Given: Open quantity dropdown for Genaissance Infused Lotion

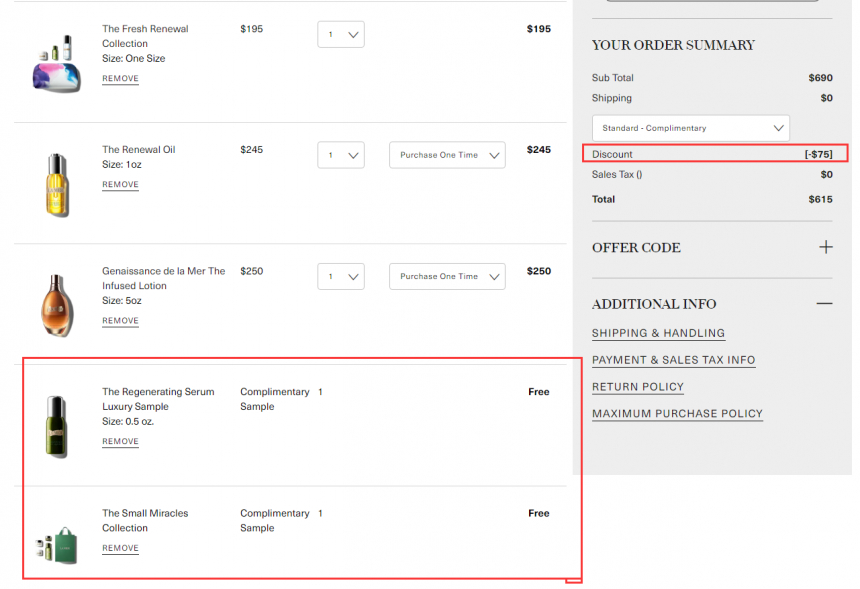Looking at the screenshot, I should tap(341, 276).
